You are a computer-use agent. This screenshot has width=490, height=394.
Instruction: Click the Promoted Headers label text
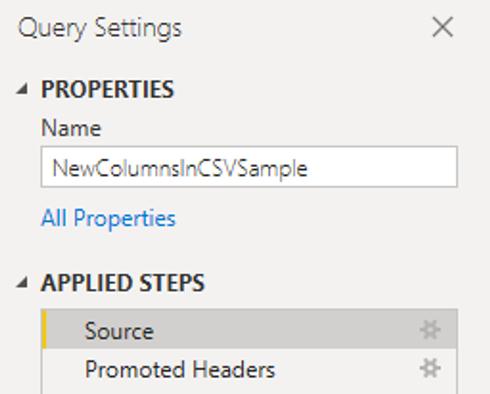(x=180, y=369)
